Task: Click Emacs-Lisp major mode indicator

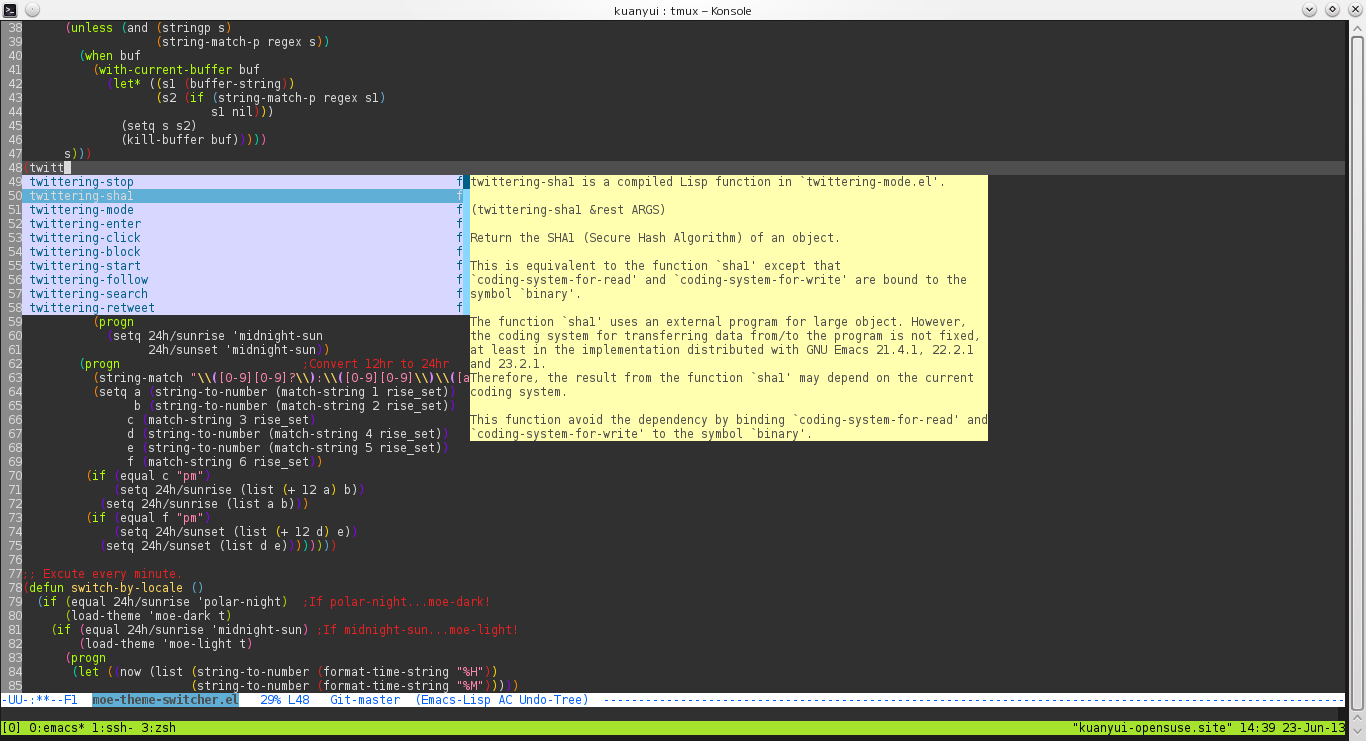Action: pos(456,700)
